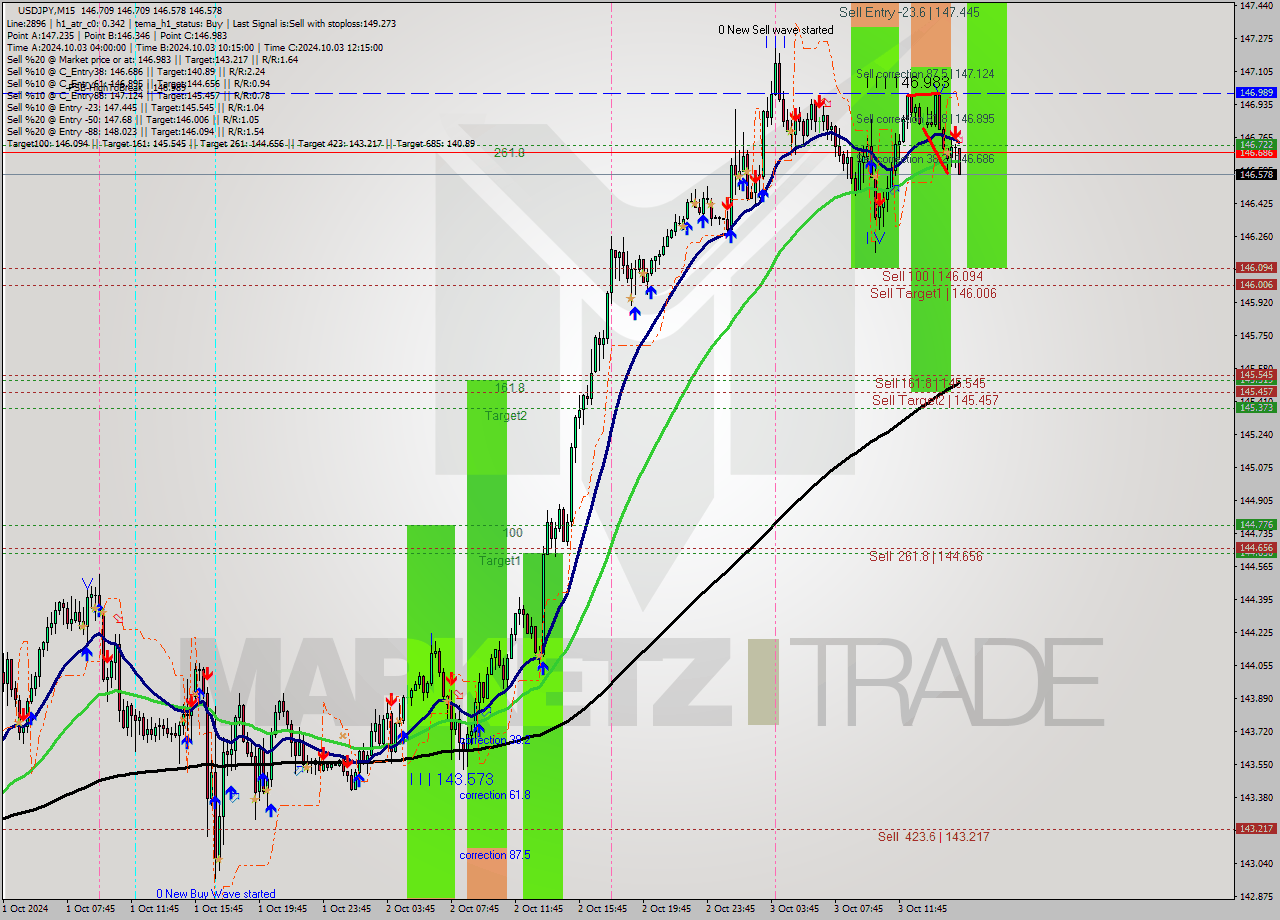Click the green Target1 label
This screenshot has width=1280, height=920.
click(x=499, y=561)
